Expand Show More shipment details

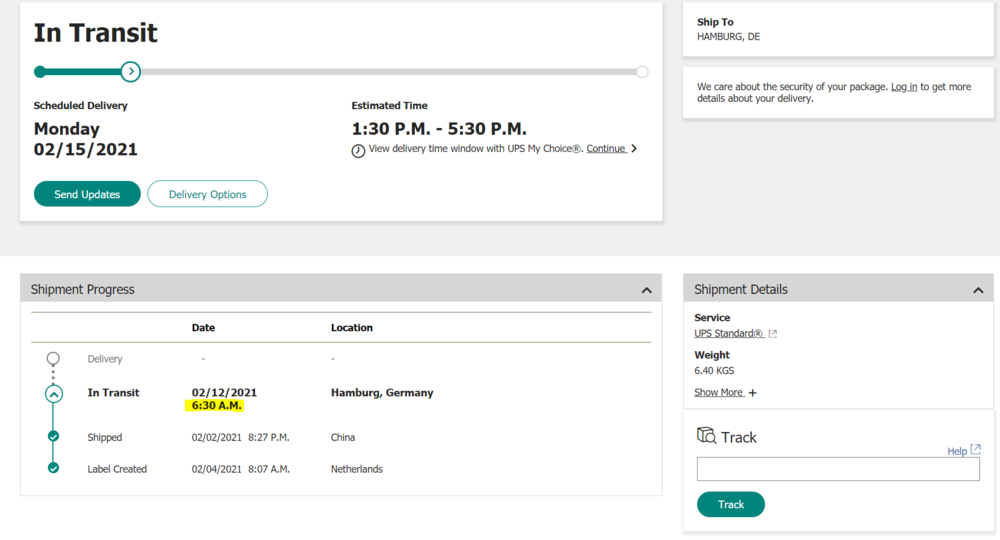tap(725, 392)
